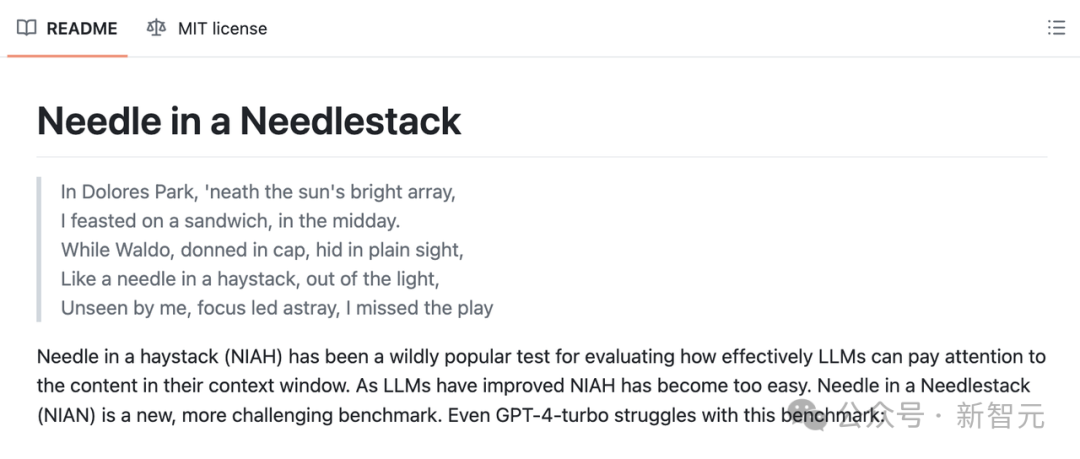Screen dimensions: 1080x459
Task: Click the book icon beside README
Action: [26, 28]
